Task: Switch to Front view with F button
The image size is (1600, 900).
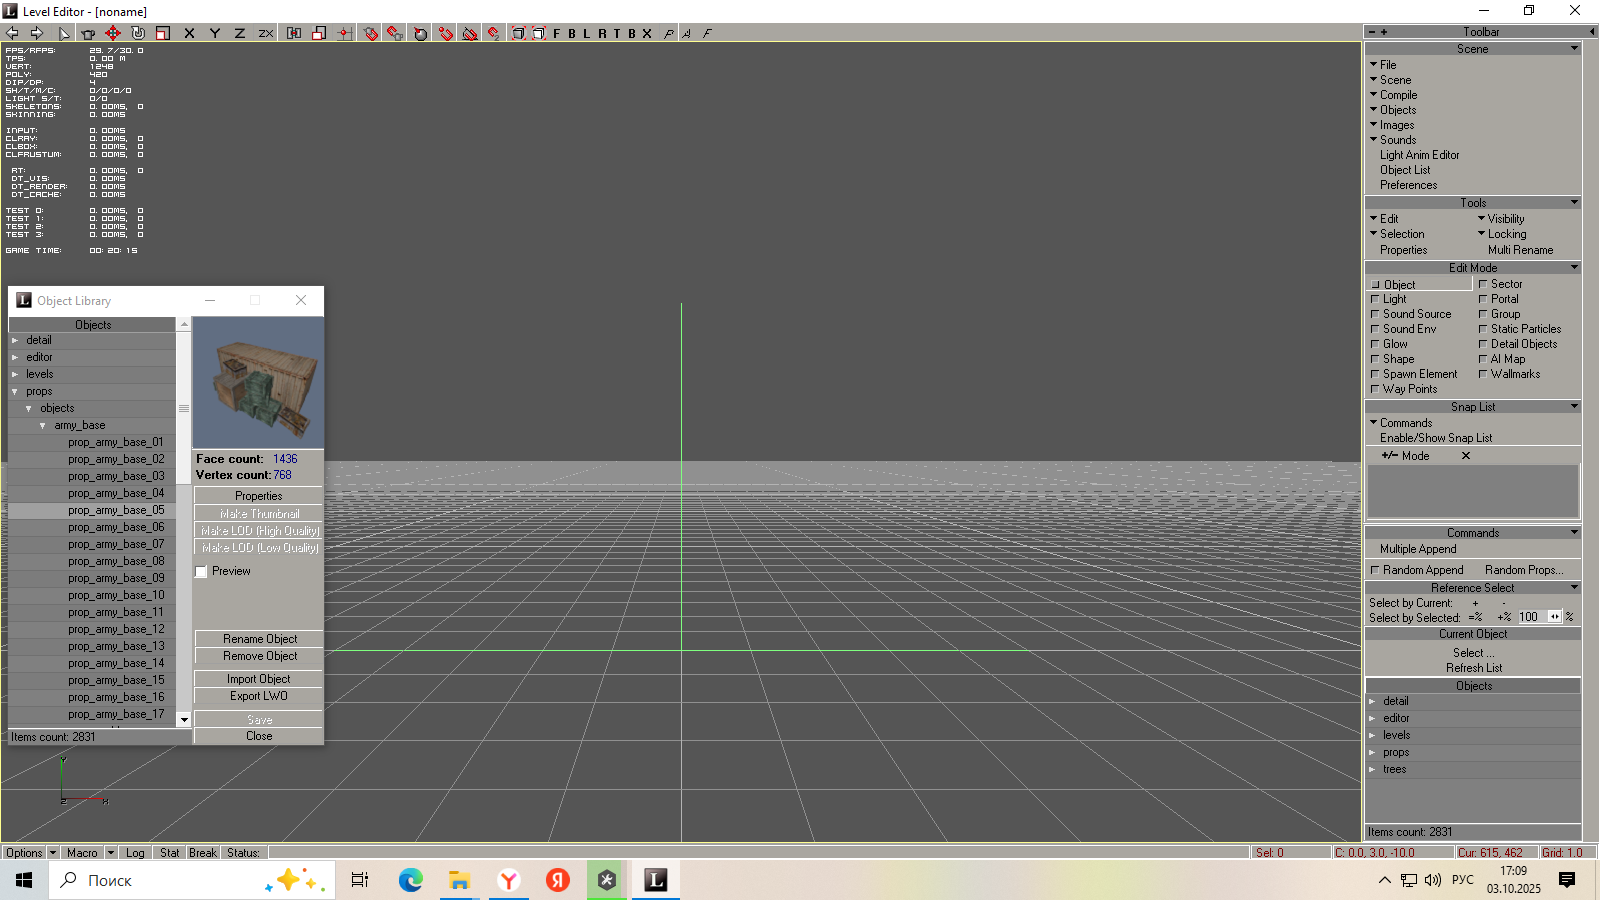Action: pyautogui.click(x=557, y=33)
